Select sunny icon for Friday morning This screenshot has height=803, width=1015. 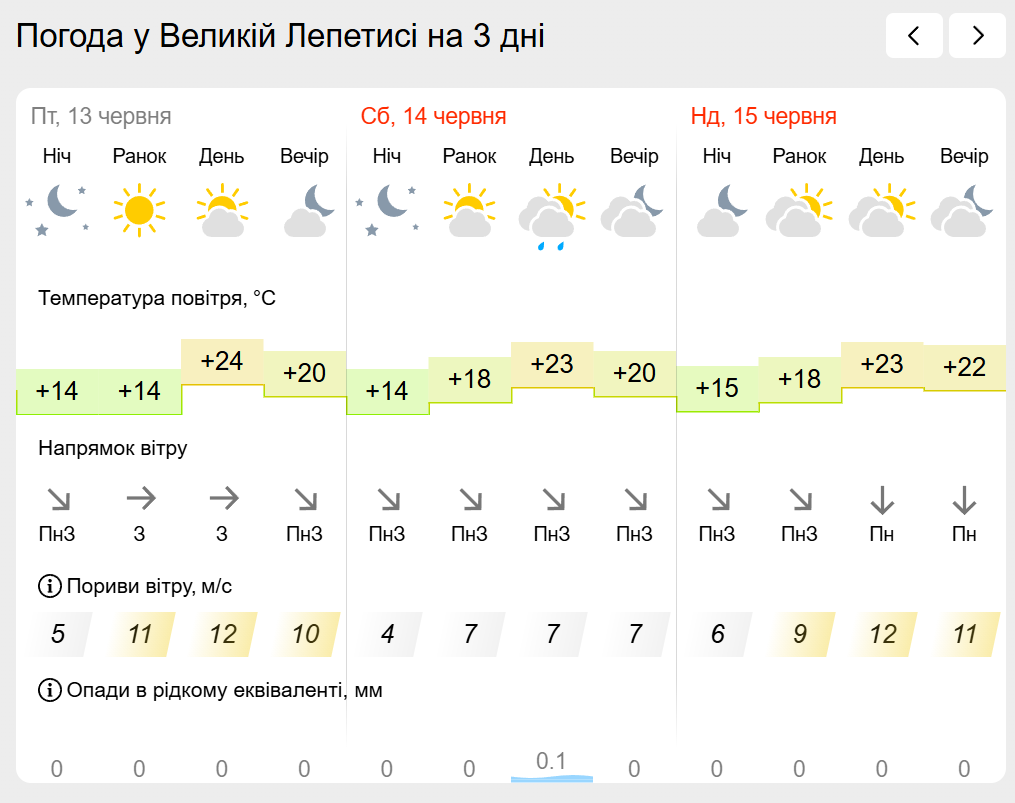pyautogui.click(x=139, y=210)
